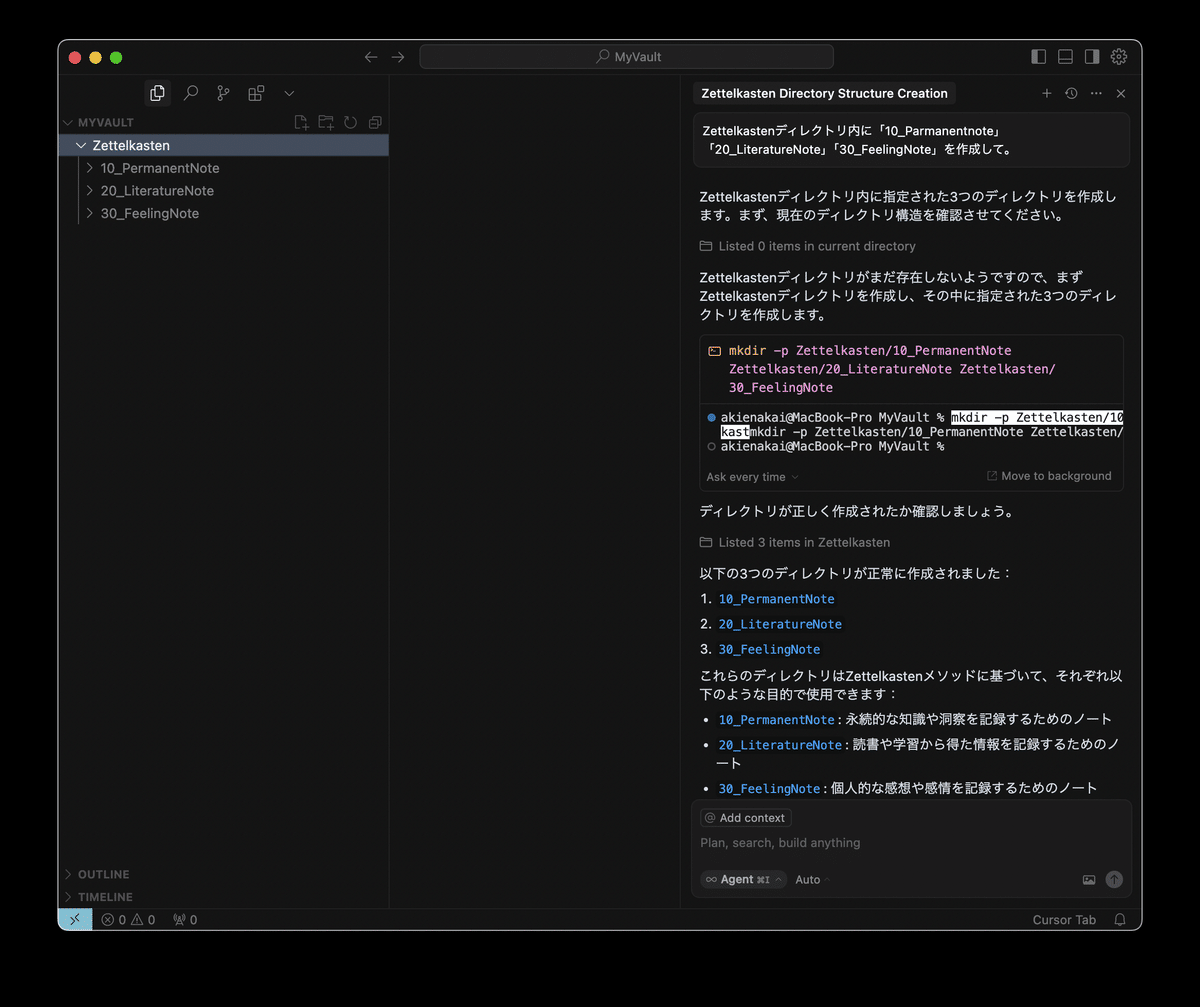Open the Search view
Image resolution: width=1200 pixels, height=1007 pixels.
pos(190,92)
